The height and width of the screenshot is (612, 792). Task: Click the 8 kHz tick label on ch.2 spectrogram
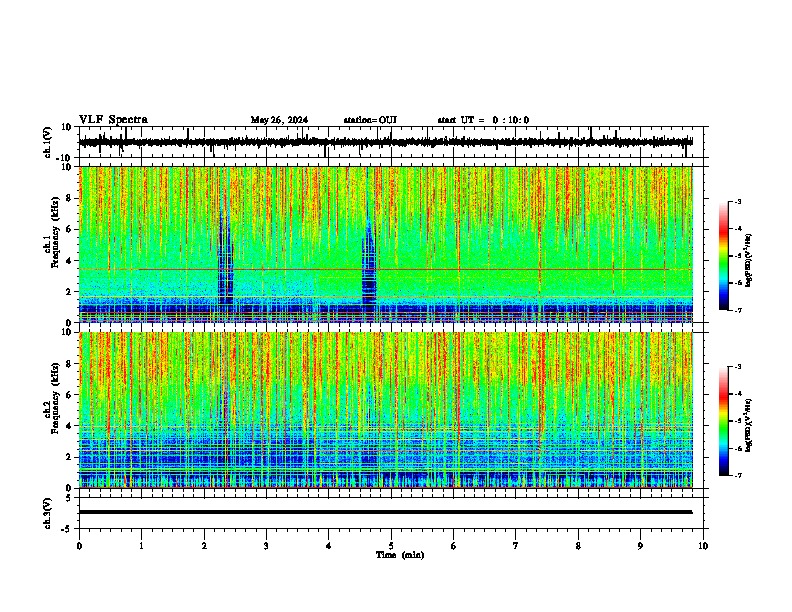click(x=70, y=364)
